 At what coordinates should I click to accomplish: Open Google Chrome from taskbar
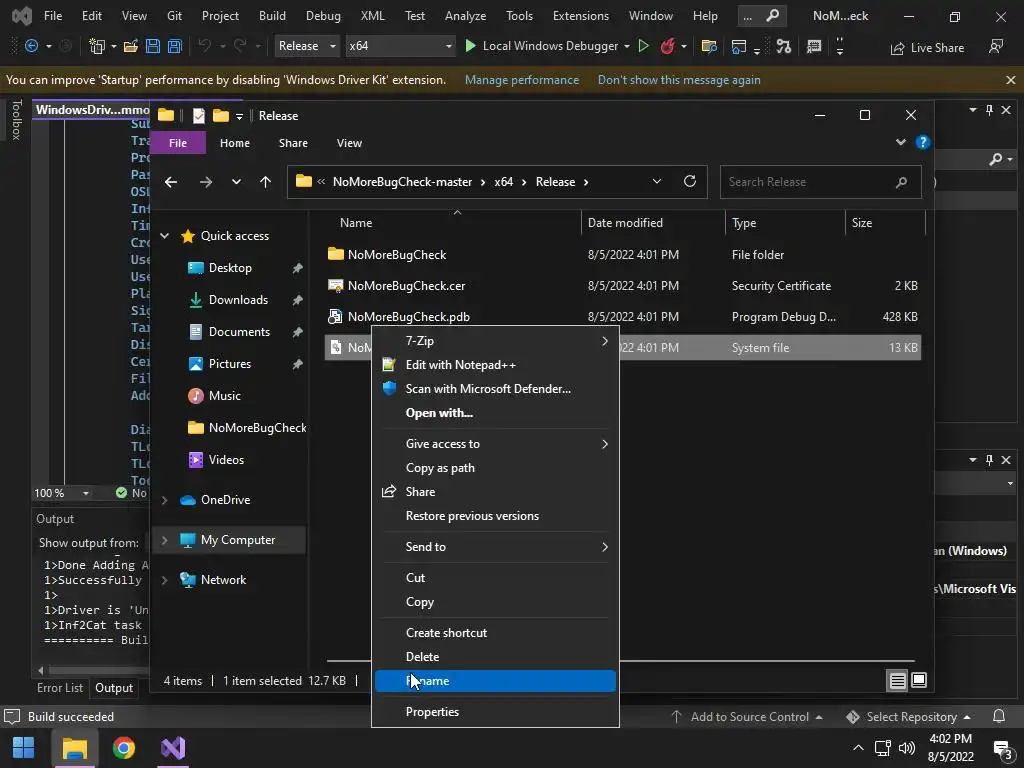(123, 748)
